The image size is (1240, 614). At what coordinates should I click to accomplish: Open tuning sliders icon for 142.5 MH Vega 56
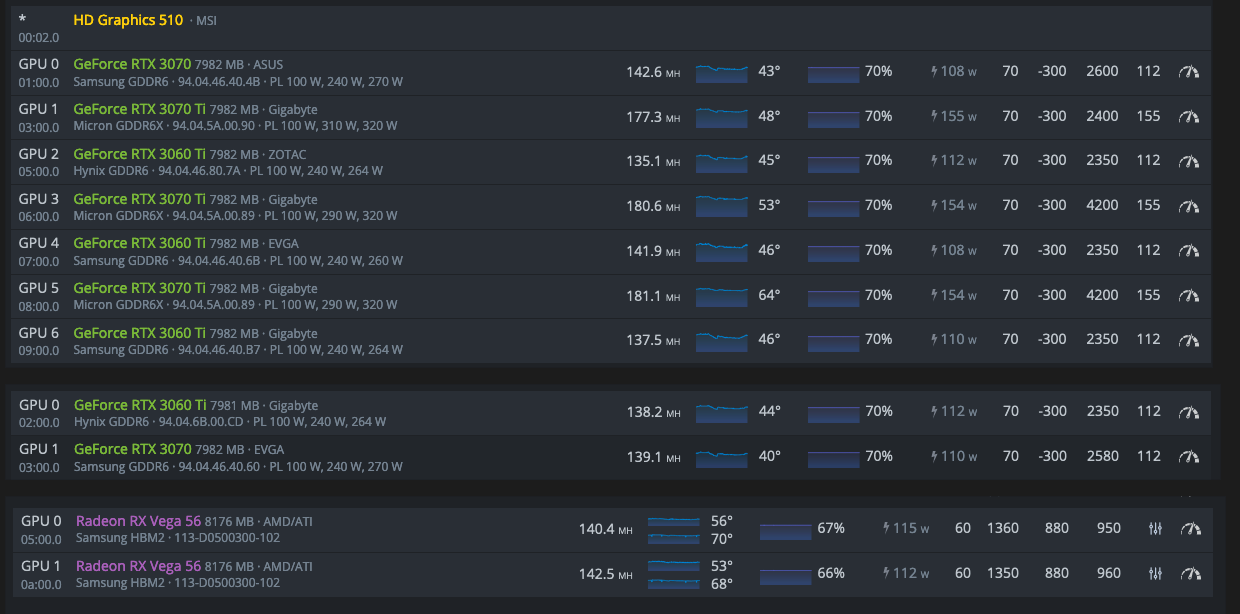click(1156, 574)
